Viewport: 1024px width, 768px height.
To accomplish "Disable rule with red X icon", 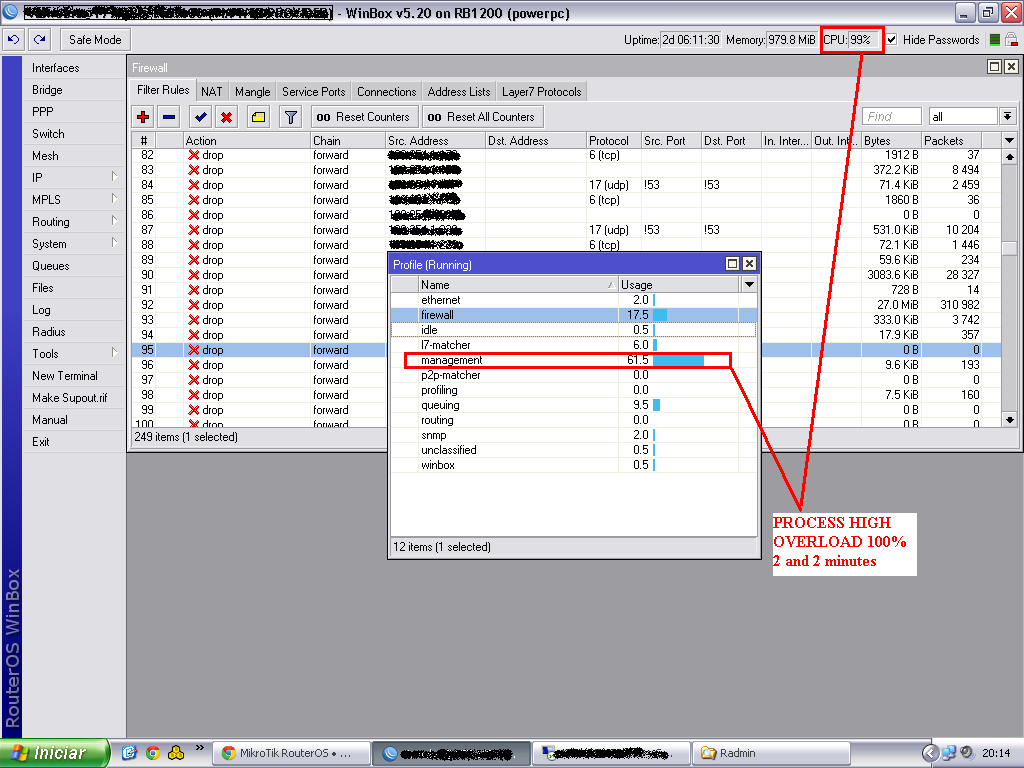I will click(226, 117).
